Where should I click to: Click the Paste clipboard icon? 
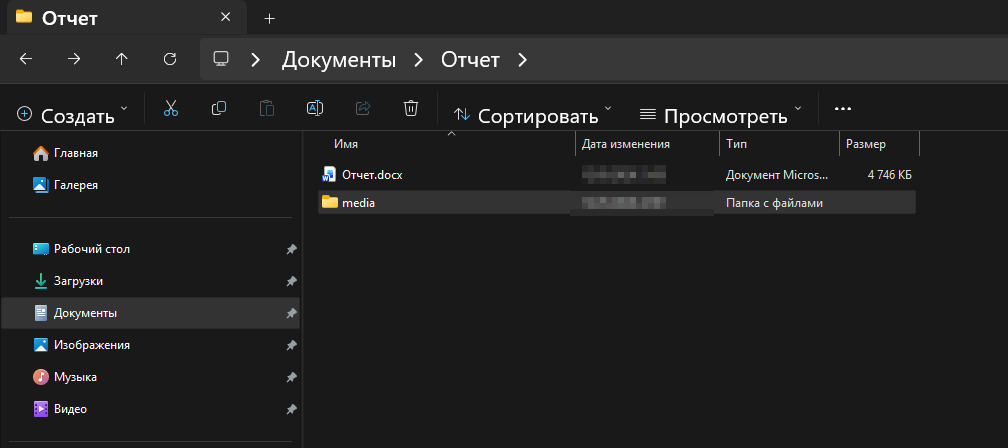pos(267,108)
